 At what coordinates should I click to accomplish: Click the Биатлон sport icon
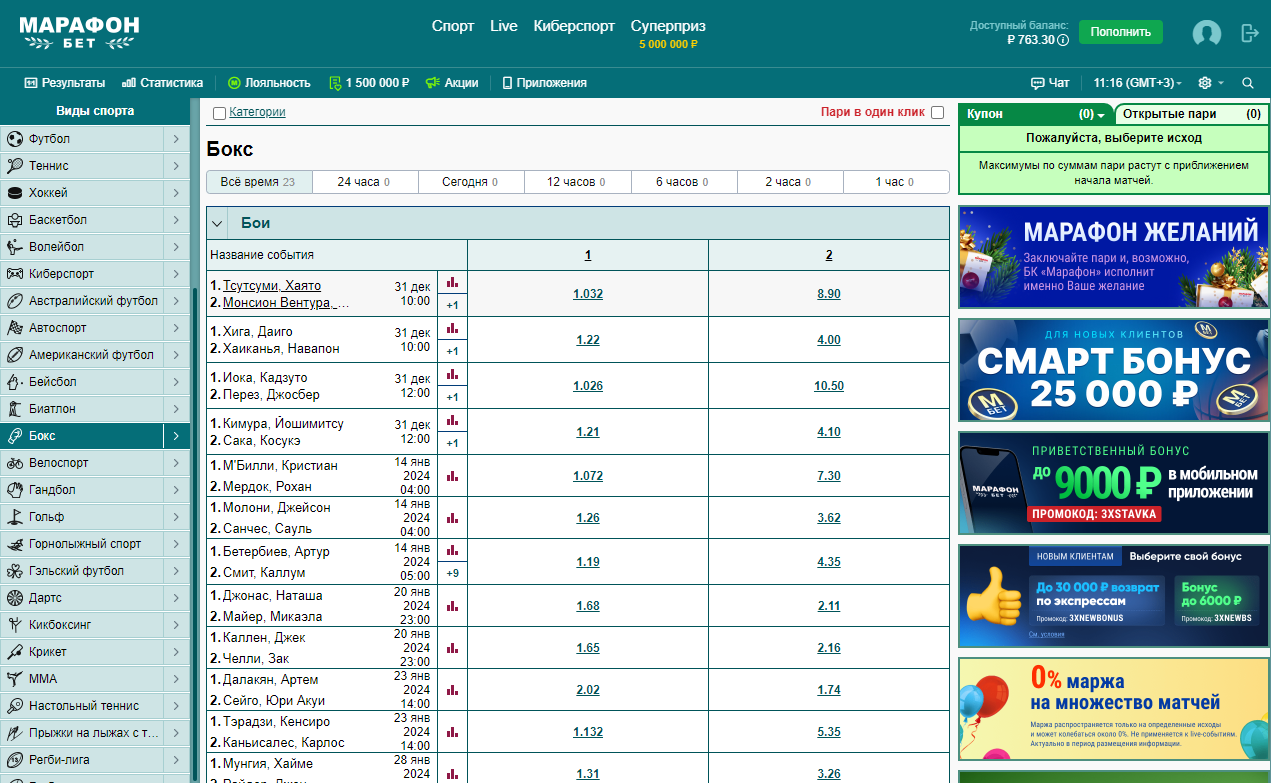pos(15,409)
